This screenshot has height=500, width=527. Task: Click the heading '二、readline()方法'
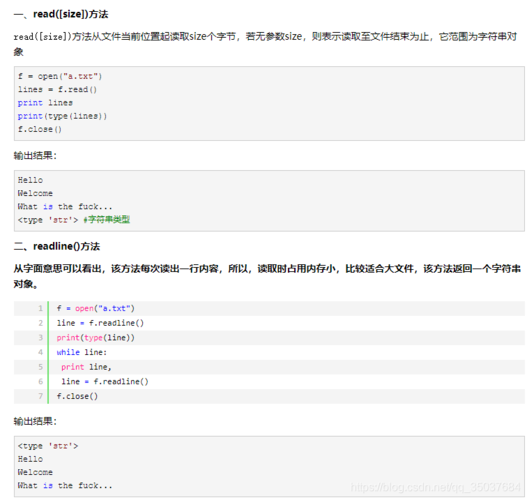[57, 246]
